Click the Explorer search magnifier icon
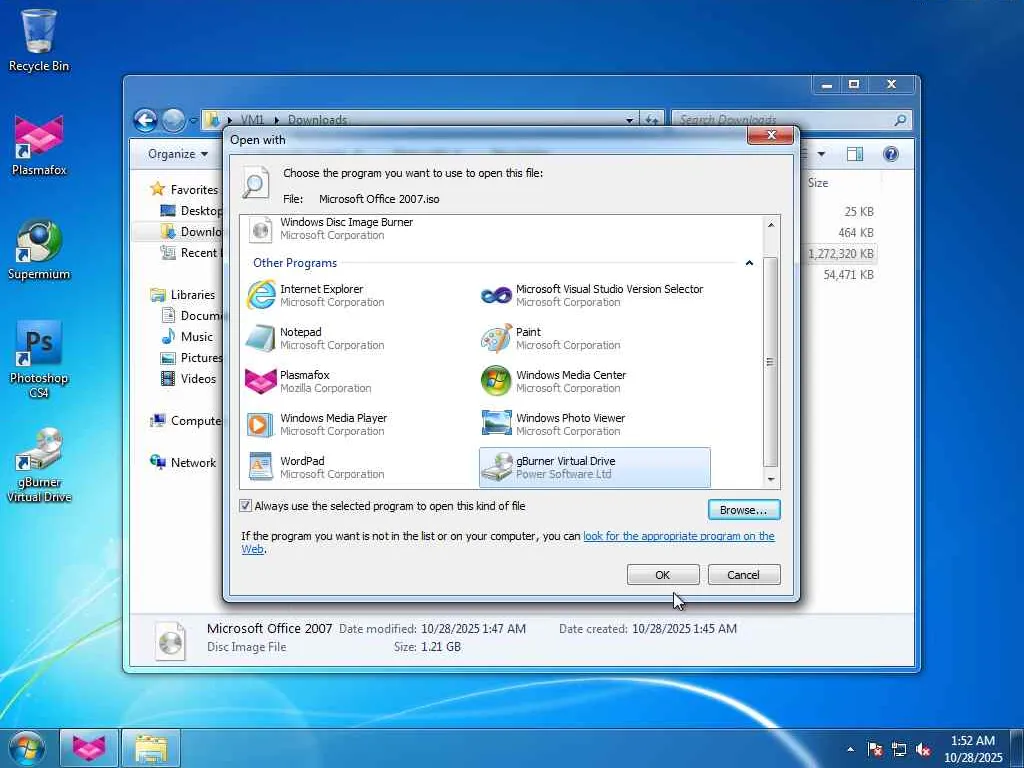Viewport: 1024px width, 768px height. [x=900, y=120]
